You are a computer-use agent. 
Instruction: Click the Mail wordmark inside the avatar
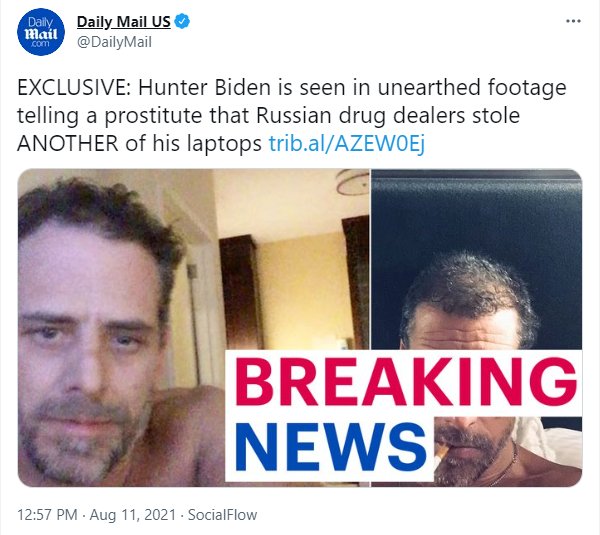pyautogui.click(x=41, y=34)
